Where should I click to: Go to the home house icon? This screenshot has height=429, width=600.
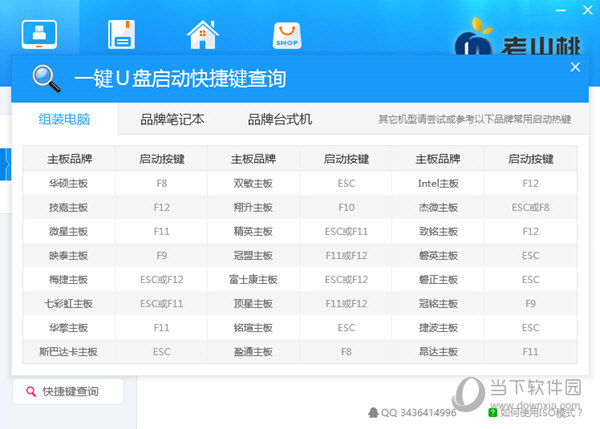point(203,34)
